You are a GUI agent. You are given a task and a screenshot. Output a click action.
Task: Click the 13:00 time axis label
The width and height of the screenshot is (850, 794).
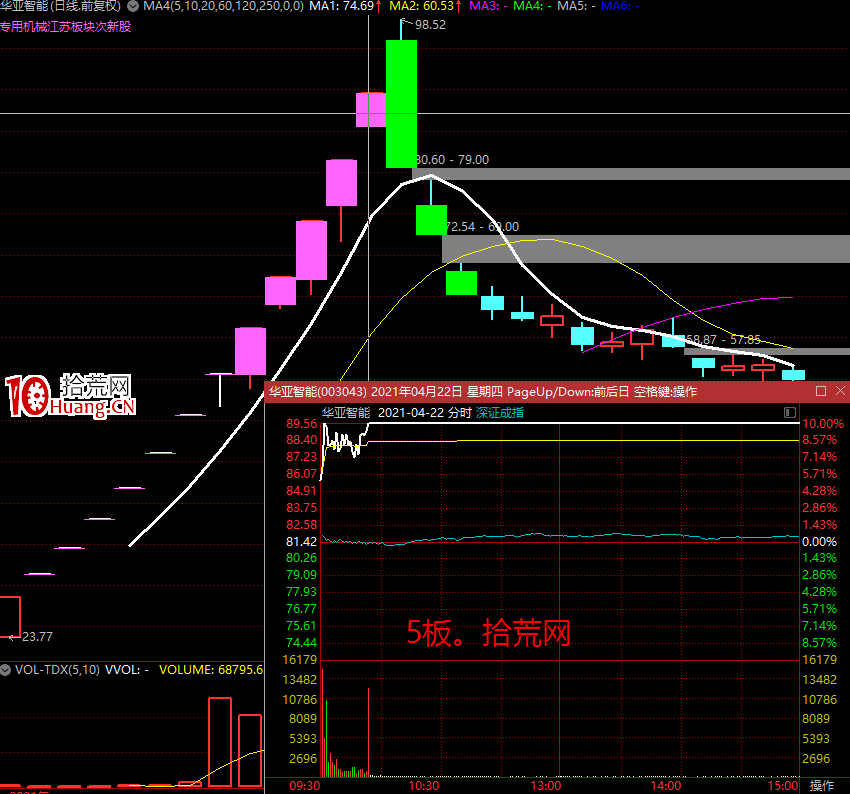pyautogui.click(x=545, y=786)
